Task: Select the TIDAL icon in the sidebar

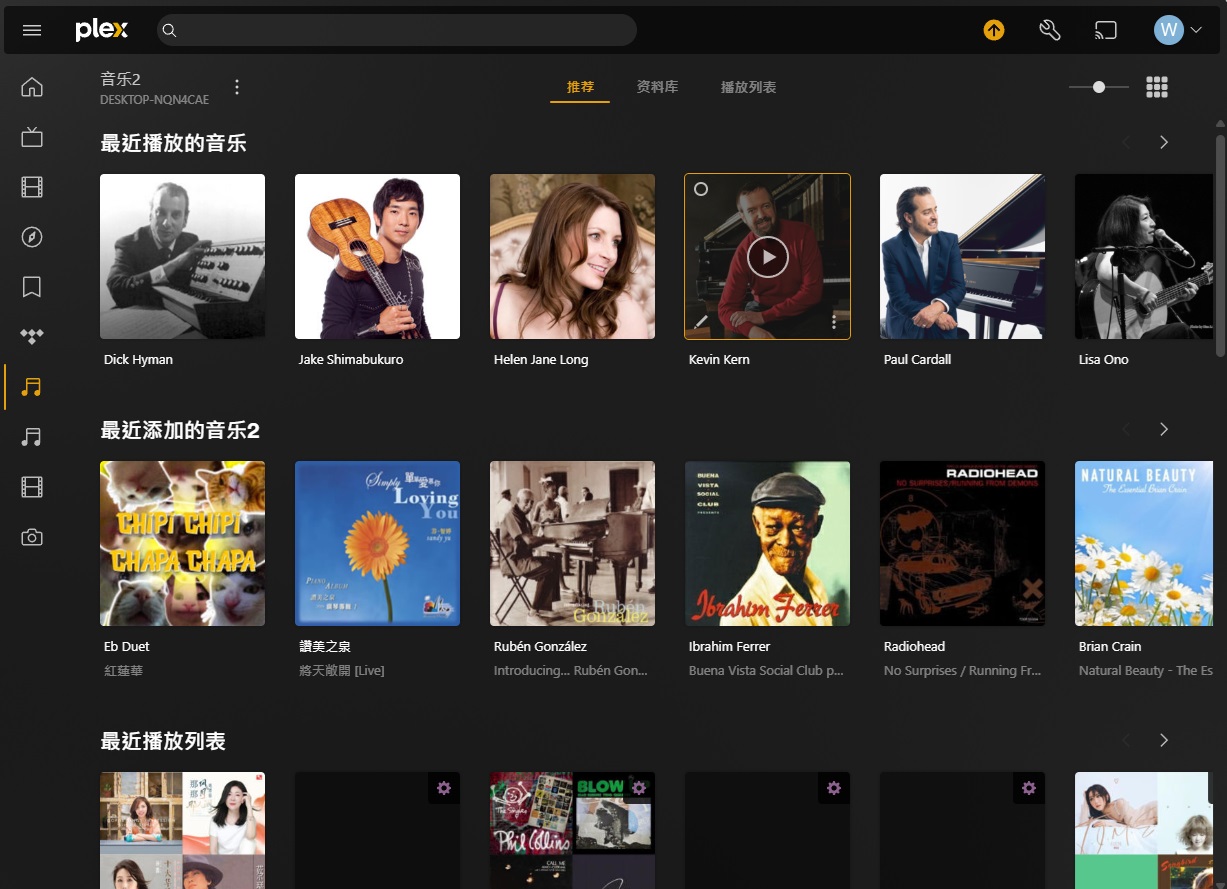Action: point(32,337)
